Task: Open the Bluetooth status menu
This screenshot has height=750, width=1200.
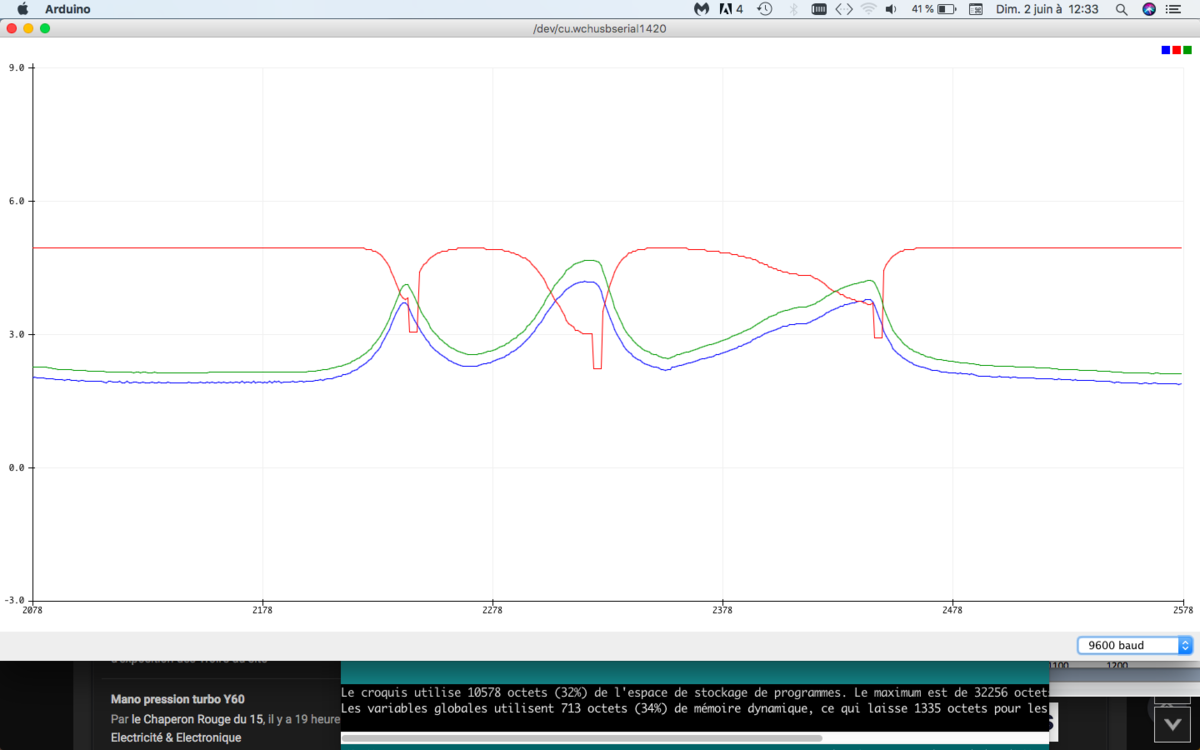Action: tap(794, 9)
